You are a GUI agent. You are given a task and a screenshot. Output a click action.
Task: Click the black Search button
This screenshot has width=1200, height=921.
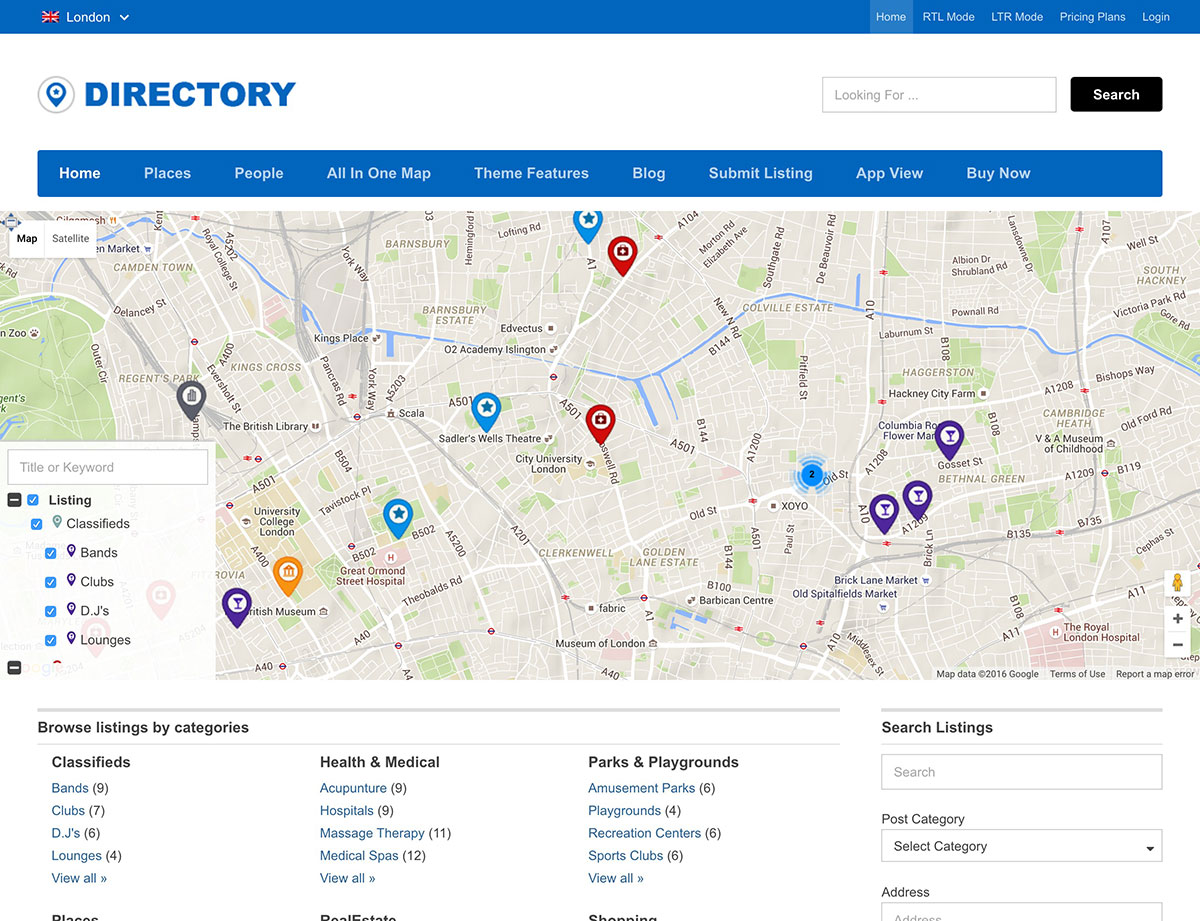[x=1116, y=94]
